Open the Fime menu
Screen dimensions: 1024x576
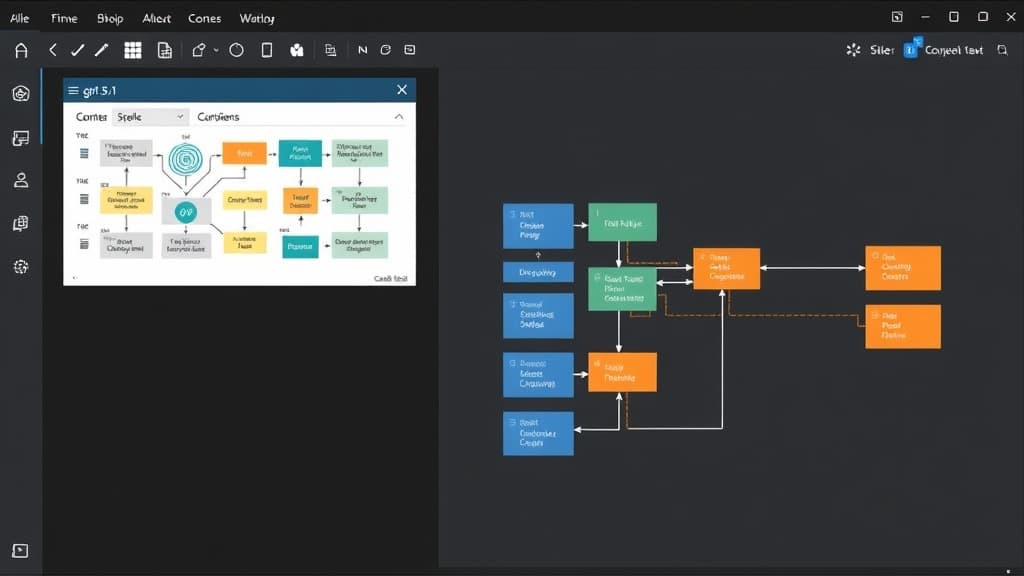click(63, 17)
